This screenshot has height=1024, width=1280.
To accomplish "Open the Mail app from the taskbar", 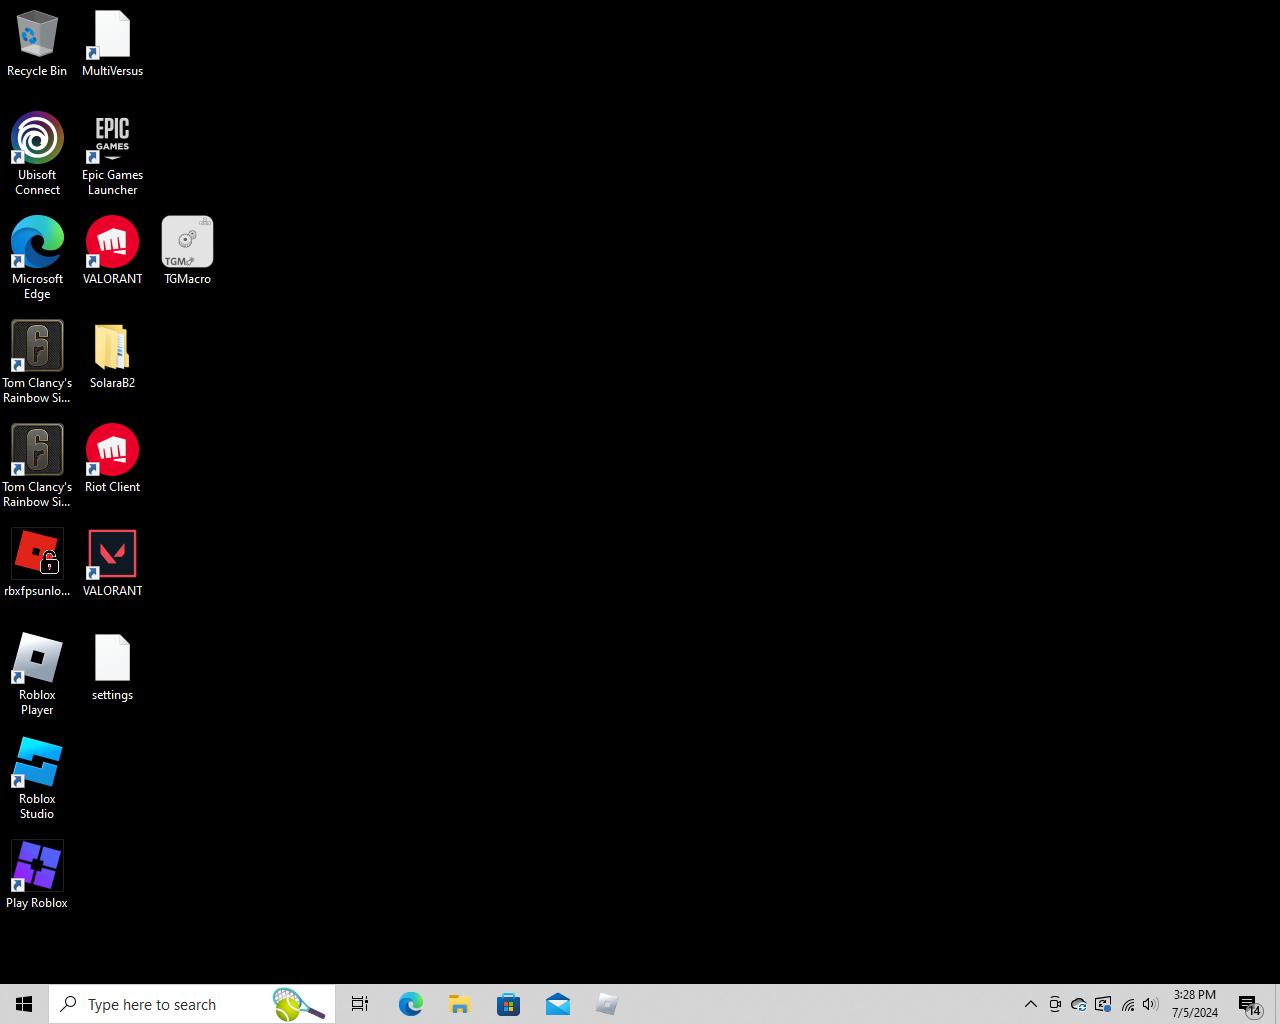I will (557, 1004).
